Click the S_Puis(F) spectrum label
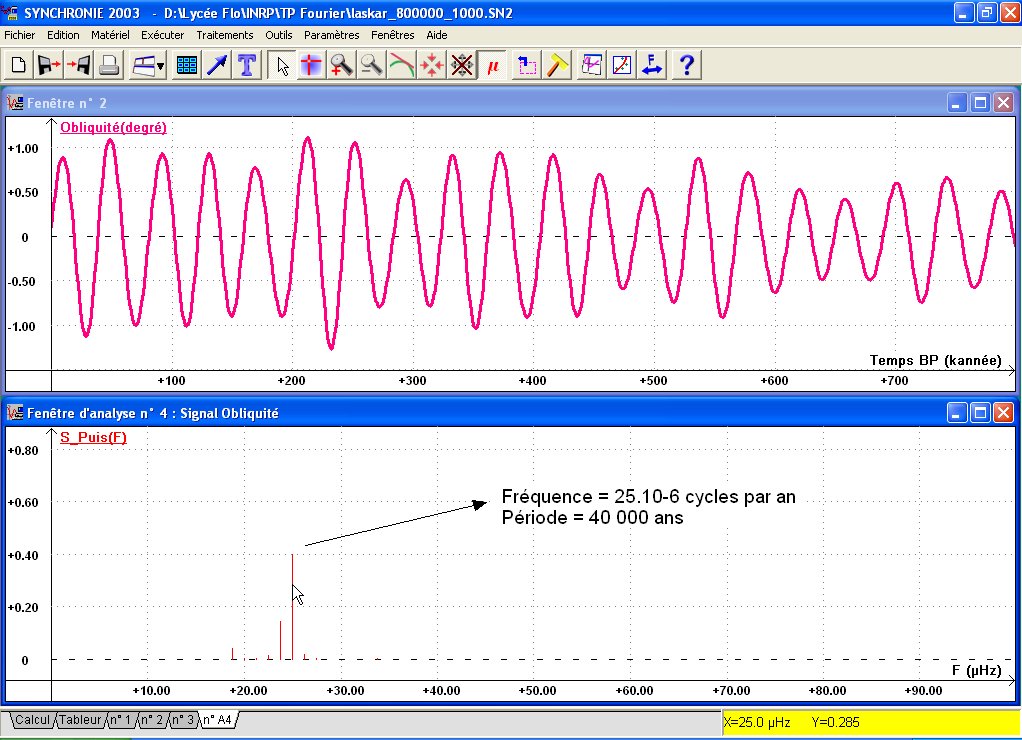 pos(93,437)
